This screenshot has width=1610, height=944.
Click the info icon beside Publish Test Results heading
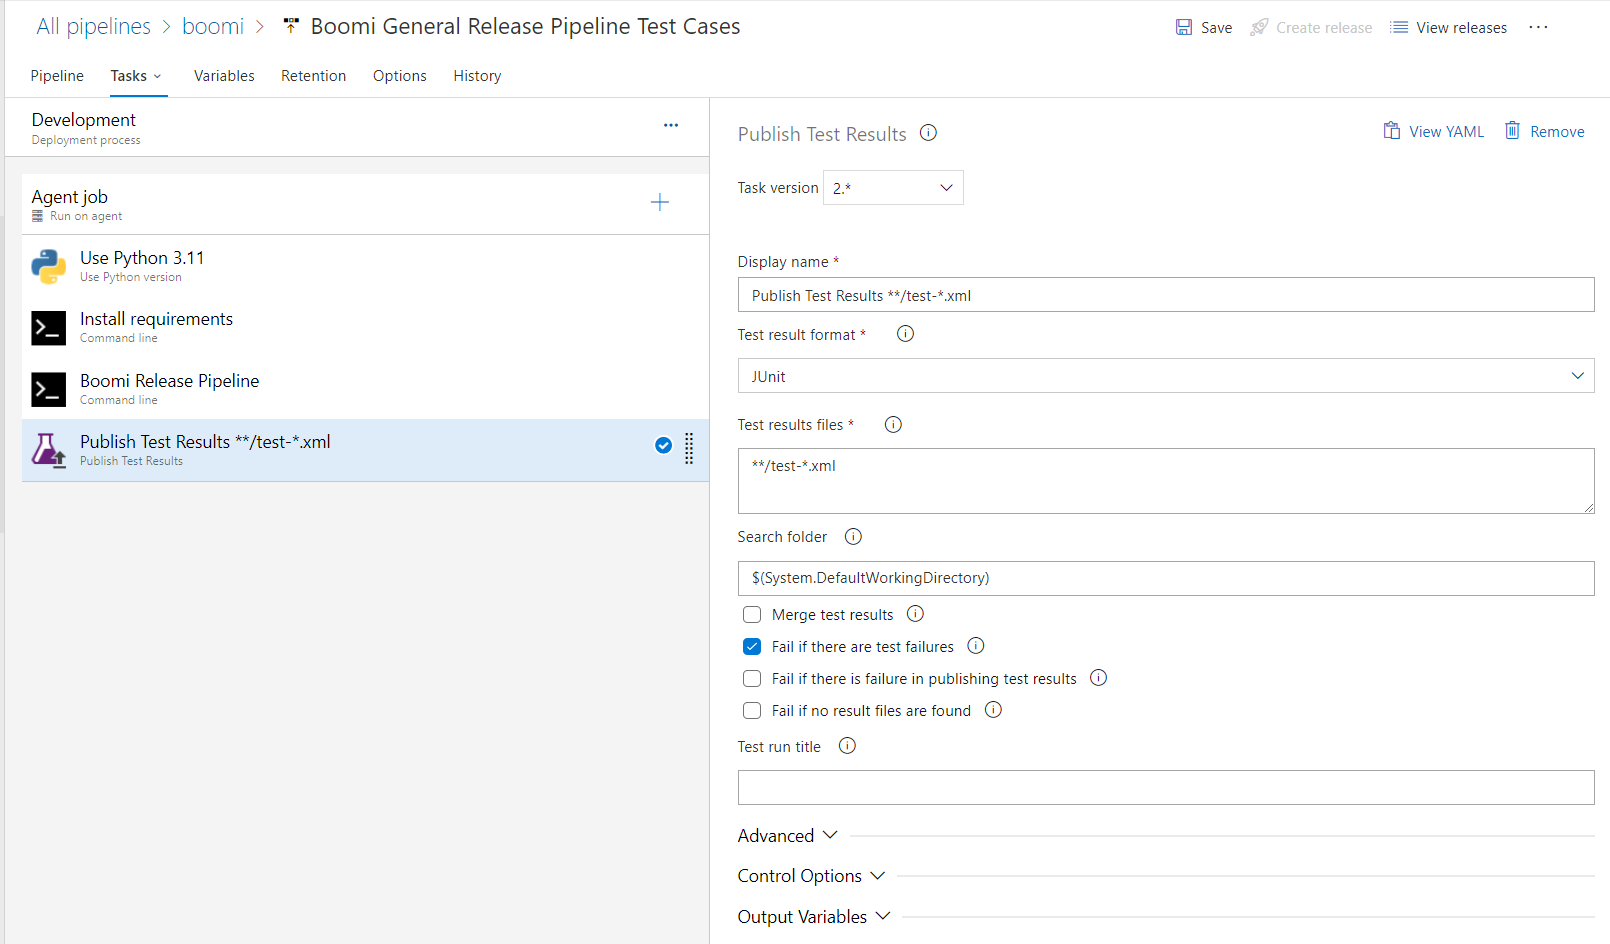pos(928,133)
